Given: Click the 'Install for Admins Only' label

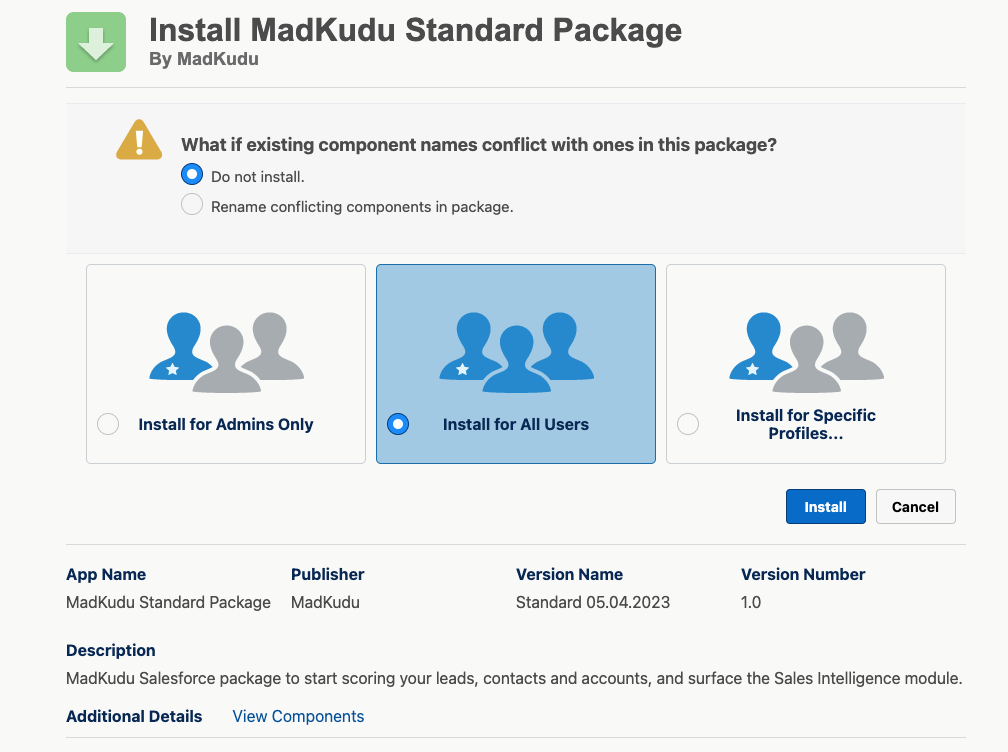Looking at the screenshot, I should click(x=226, y=424).
